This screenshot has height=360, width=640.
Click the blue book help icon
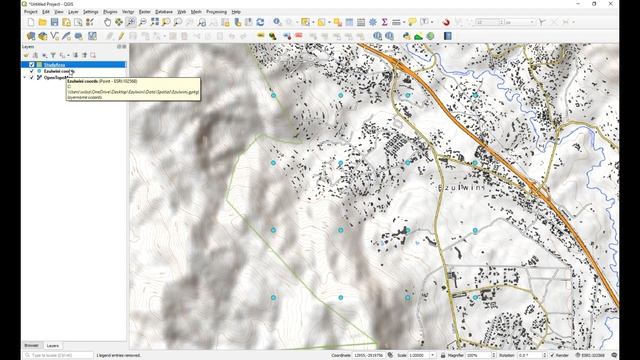coord(448,36)
